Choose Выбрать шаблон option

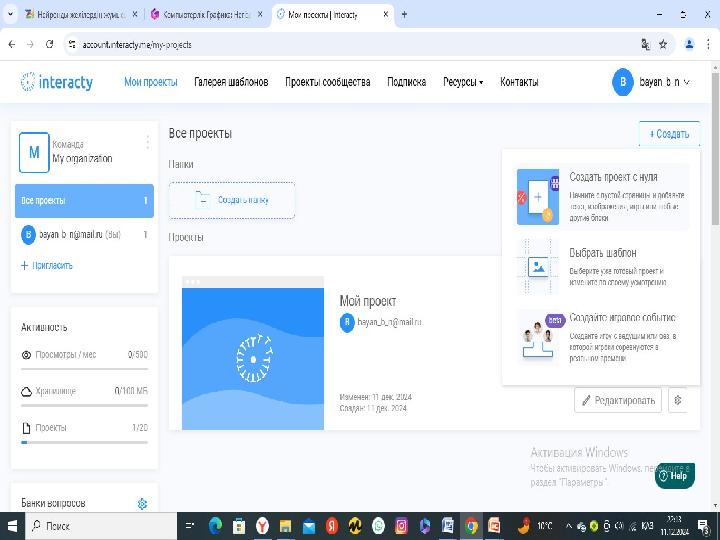pos(602,267)
